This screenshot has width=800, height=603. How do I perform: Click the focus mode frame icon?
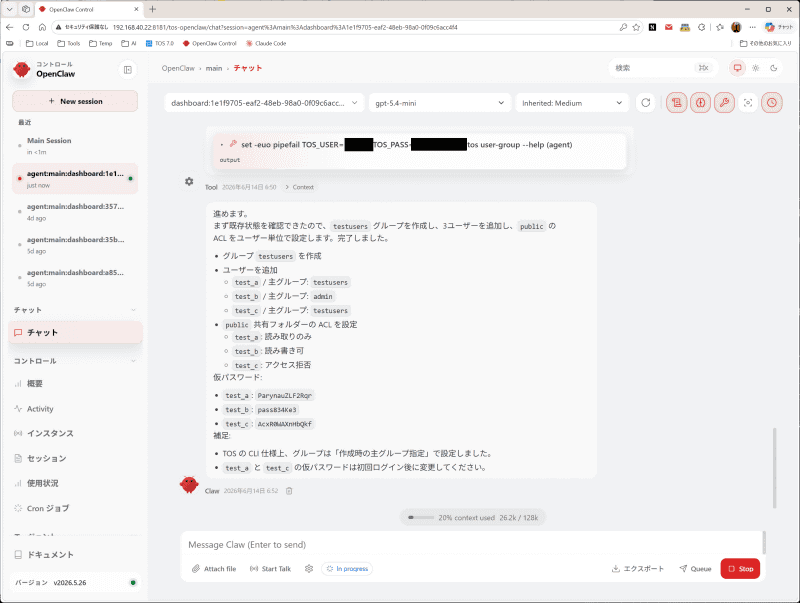pos(748,103)
